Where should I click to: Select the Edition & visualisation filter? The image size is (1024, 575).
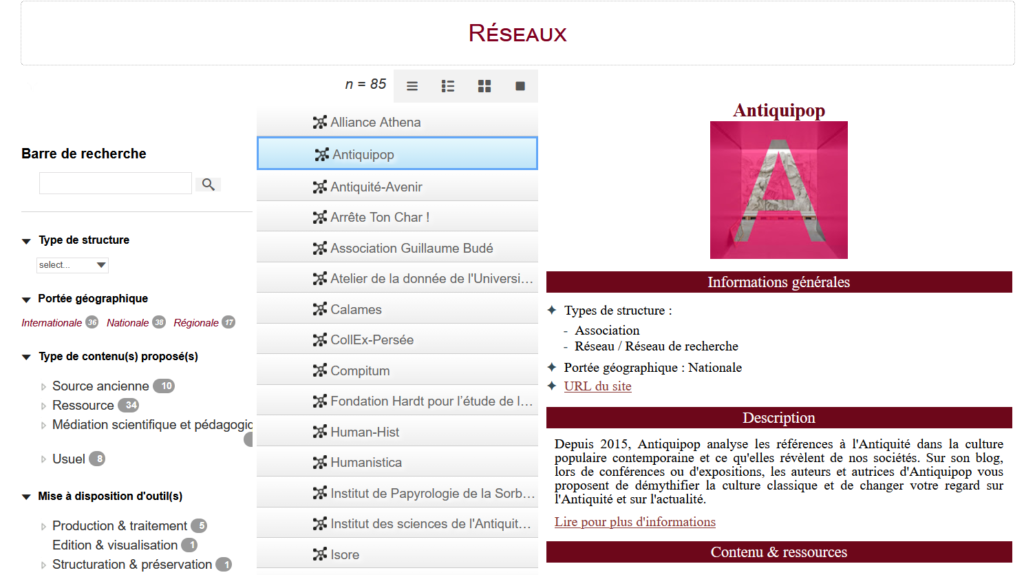(115, 545)
